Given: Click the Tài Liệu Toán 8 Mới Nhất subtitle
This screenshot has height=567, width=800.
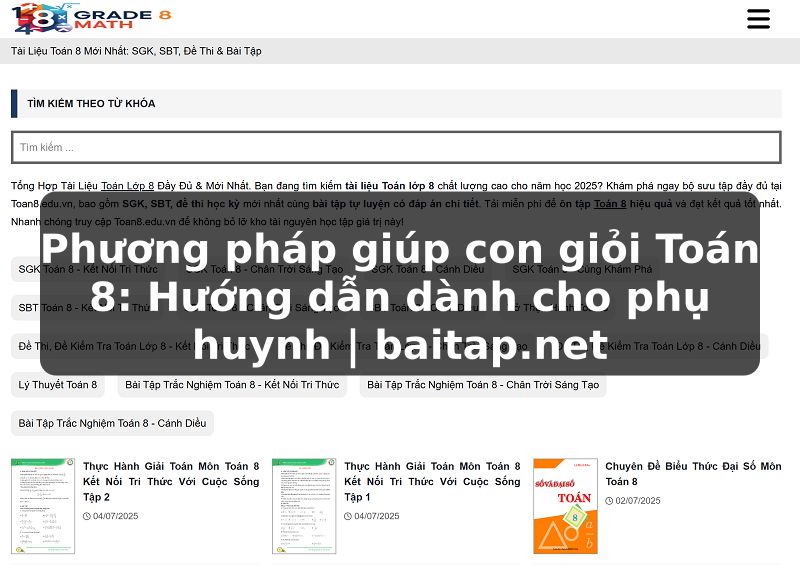Looking at the screenshot, I should pos(136,51).
